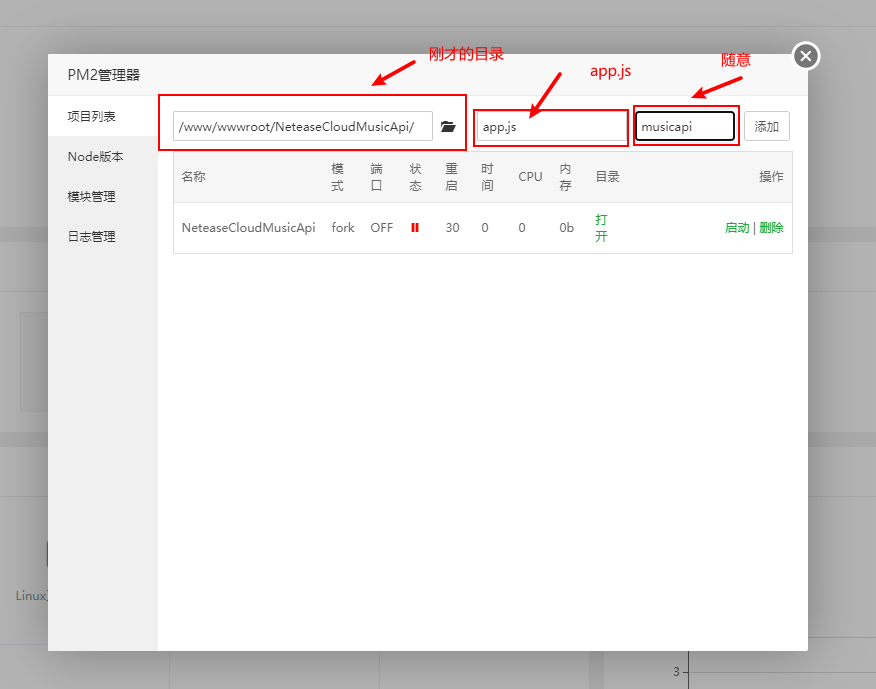
Task: Click the 名称 column header
Action: tap(193, 176)
